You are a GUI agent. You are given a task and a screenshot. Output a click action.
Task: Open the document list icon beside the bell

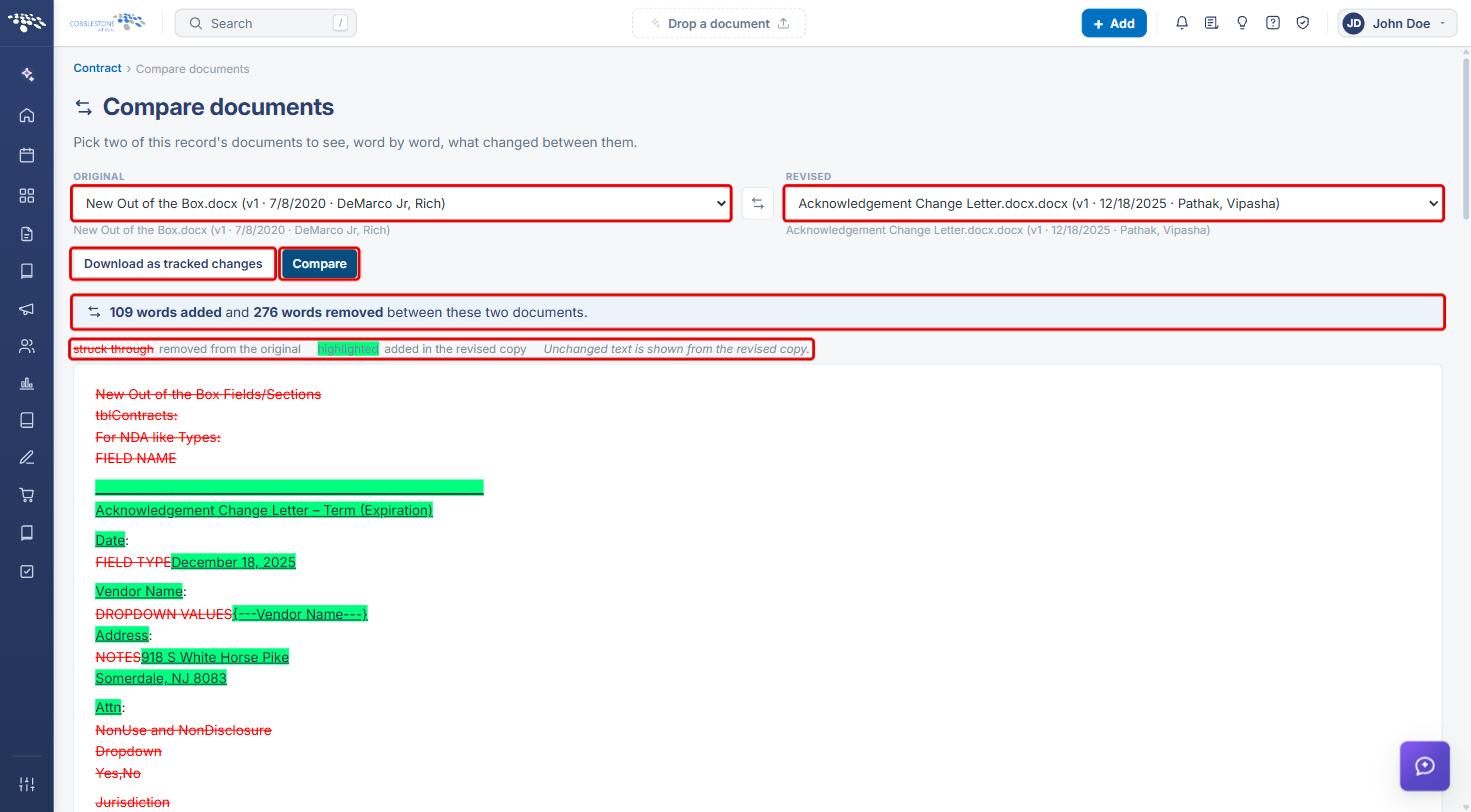pyautogui.click(x=1212, y=23)
